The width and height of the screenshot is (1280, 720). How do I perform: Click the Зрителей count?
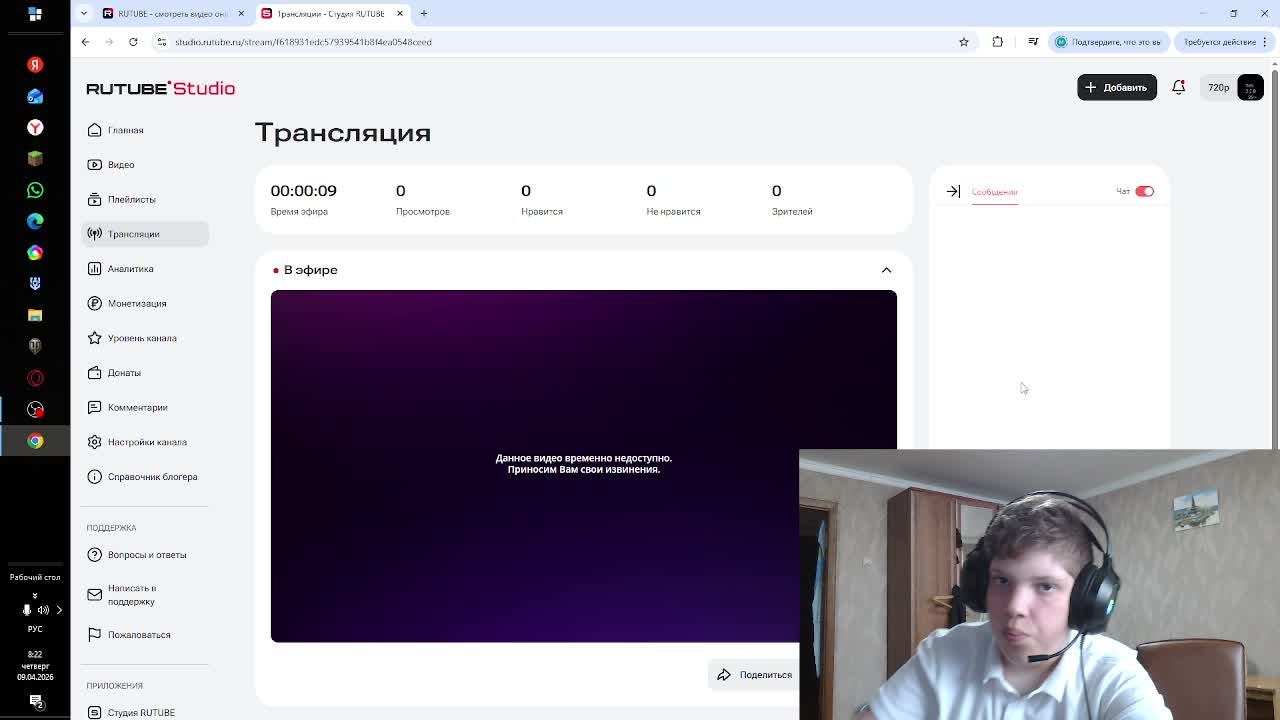click(x=792, y=199)
